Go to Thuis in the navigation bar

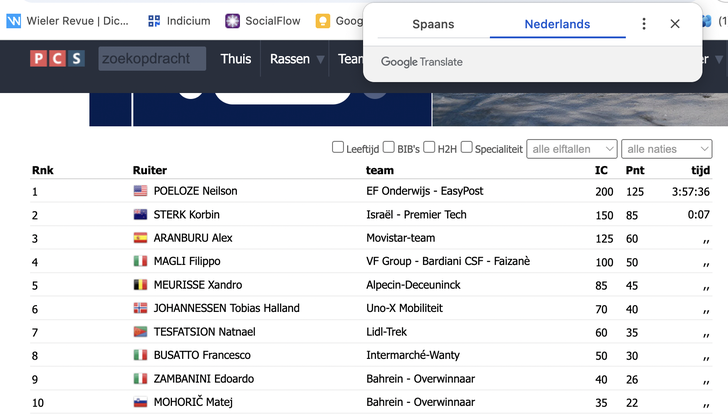click(x=236, y=59)
